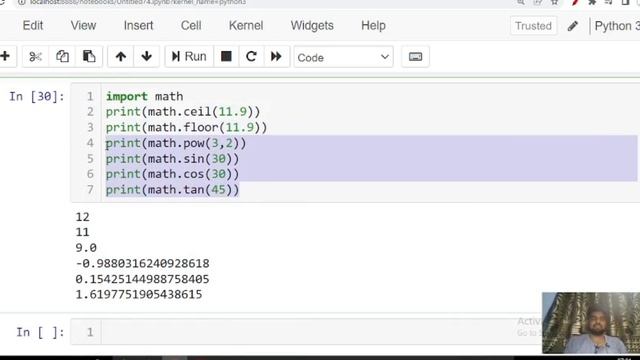Click output value 11
The height and width of the screenshot is (360, 640).
tap(82, 233)
